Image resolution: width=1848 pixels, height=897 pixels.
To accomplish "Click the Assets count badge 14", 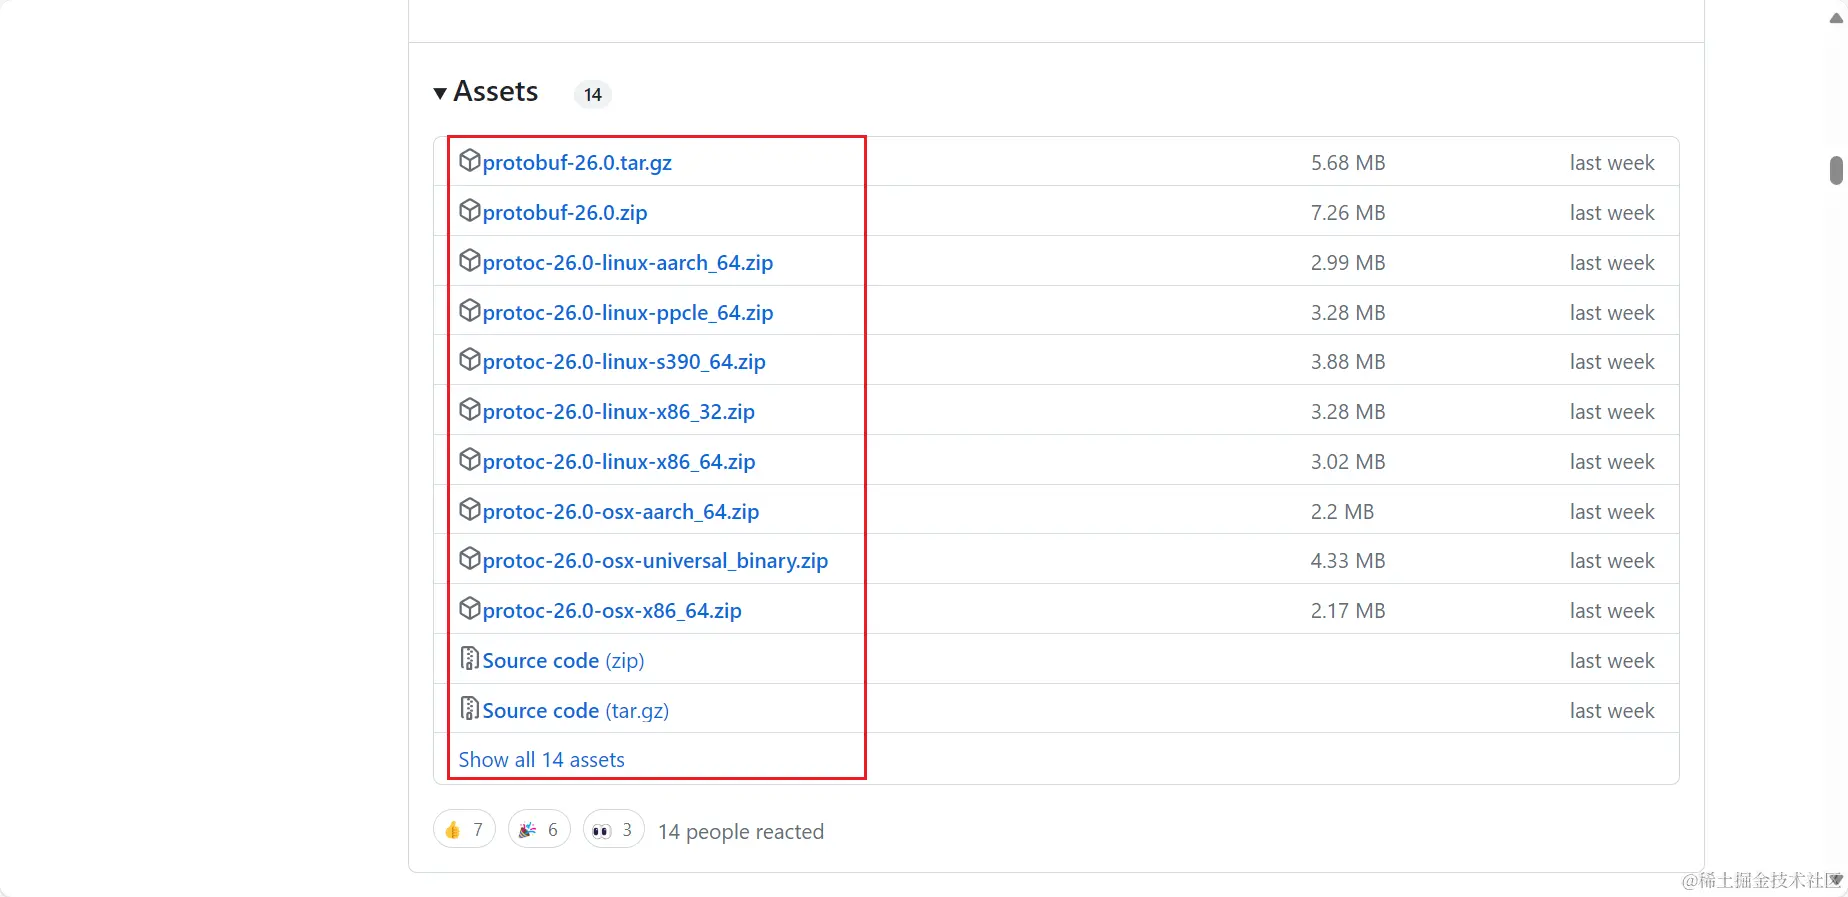I will pos(593,94).
